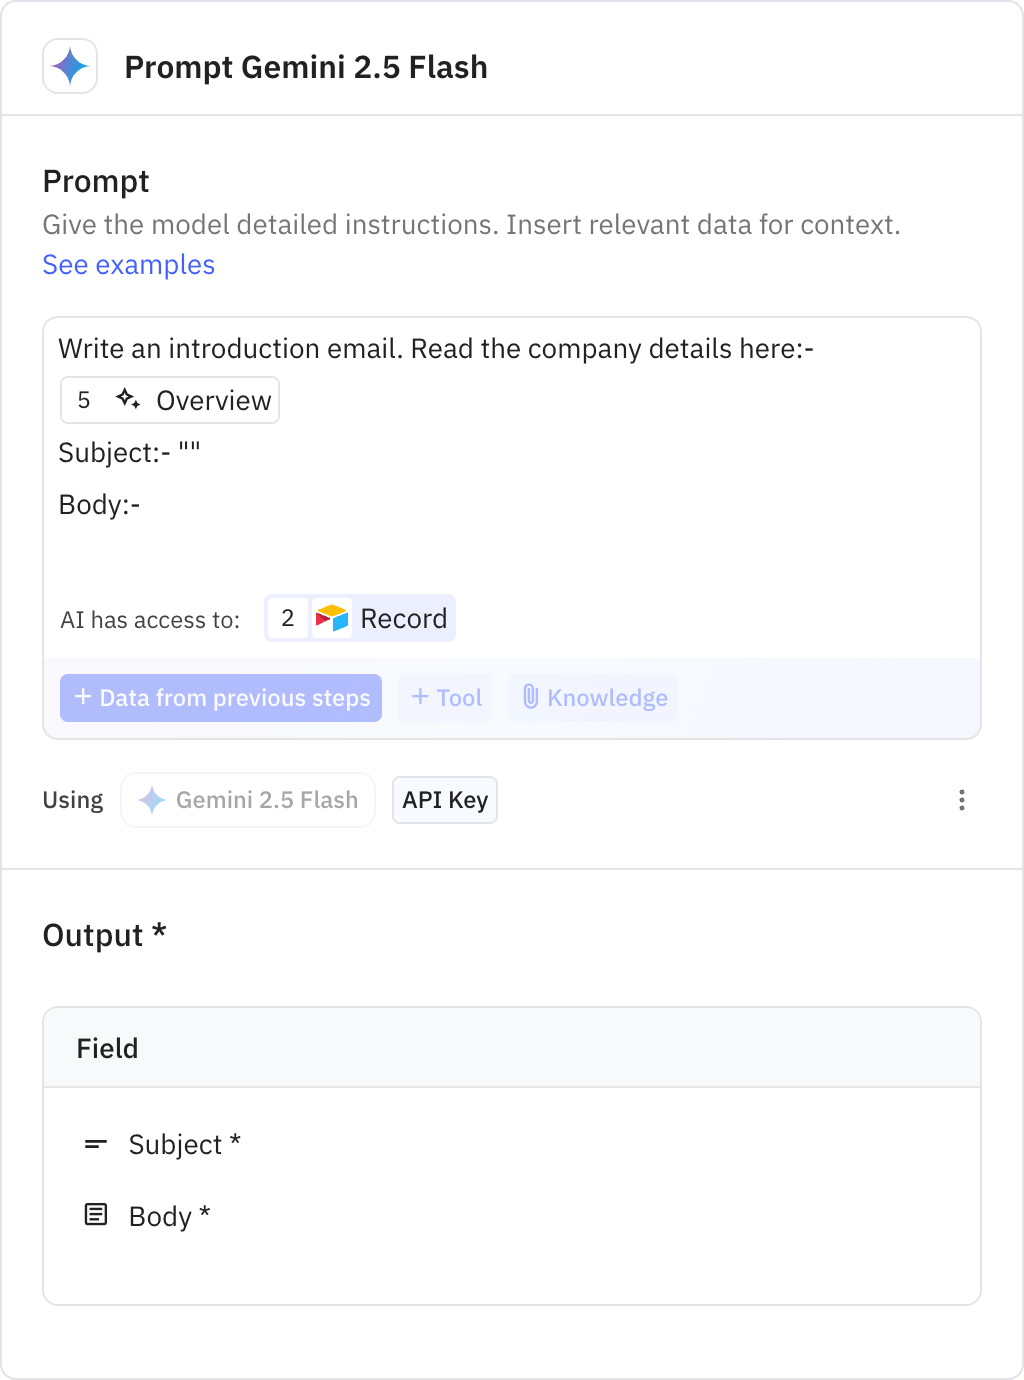Screen dimensions: 1024x1380
Task: Click the plus icon on the Tool button
Action: click(x=419, y=697)
